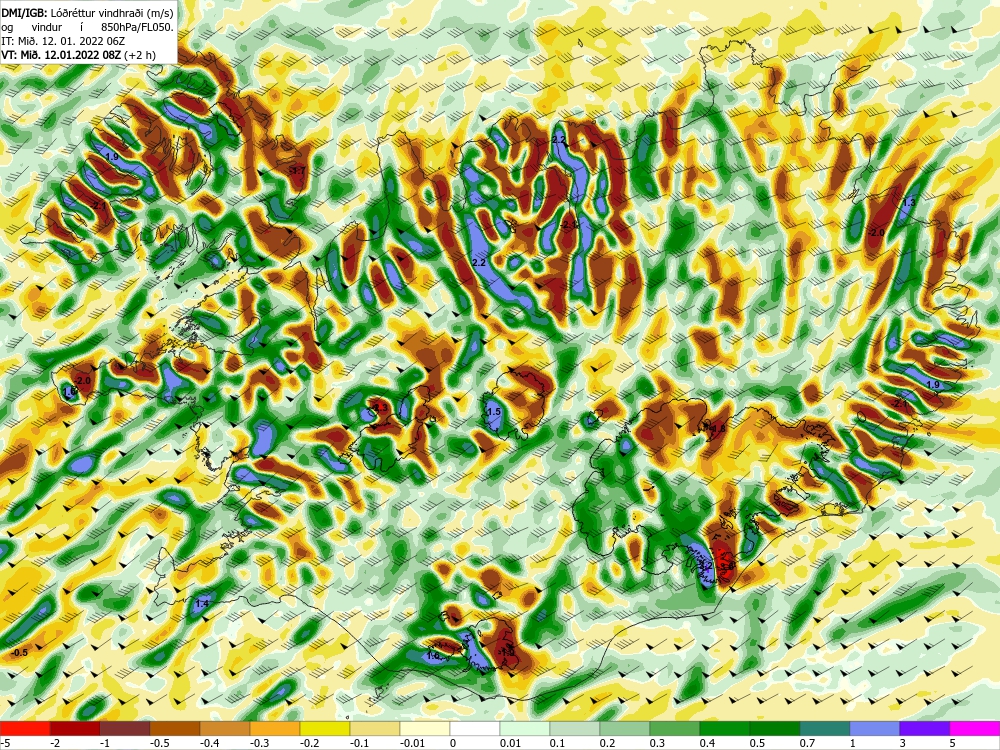This screenshot has height=750, width=1000.
Task: Select the valid time 'VT: Mið. 12.01.2022 08Z (+2 h)'
Action: click(78, 55)
